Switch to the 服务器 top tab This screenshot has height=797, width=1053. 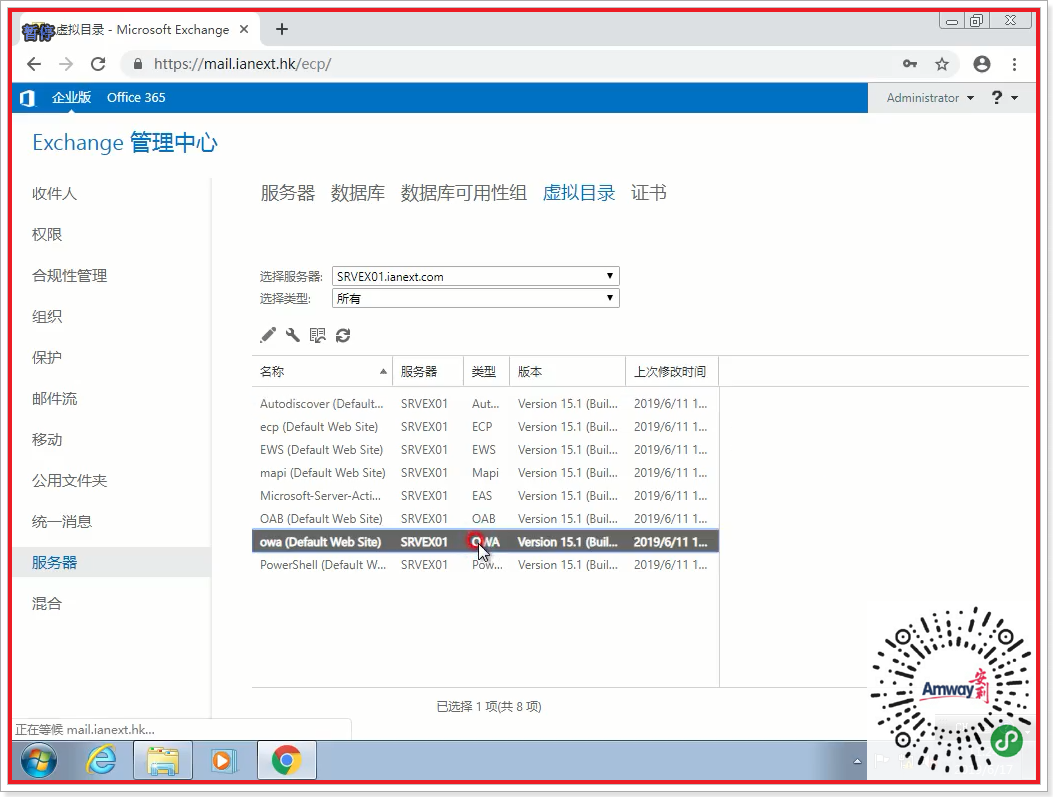(x=288, y=193)
